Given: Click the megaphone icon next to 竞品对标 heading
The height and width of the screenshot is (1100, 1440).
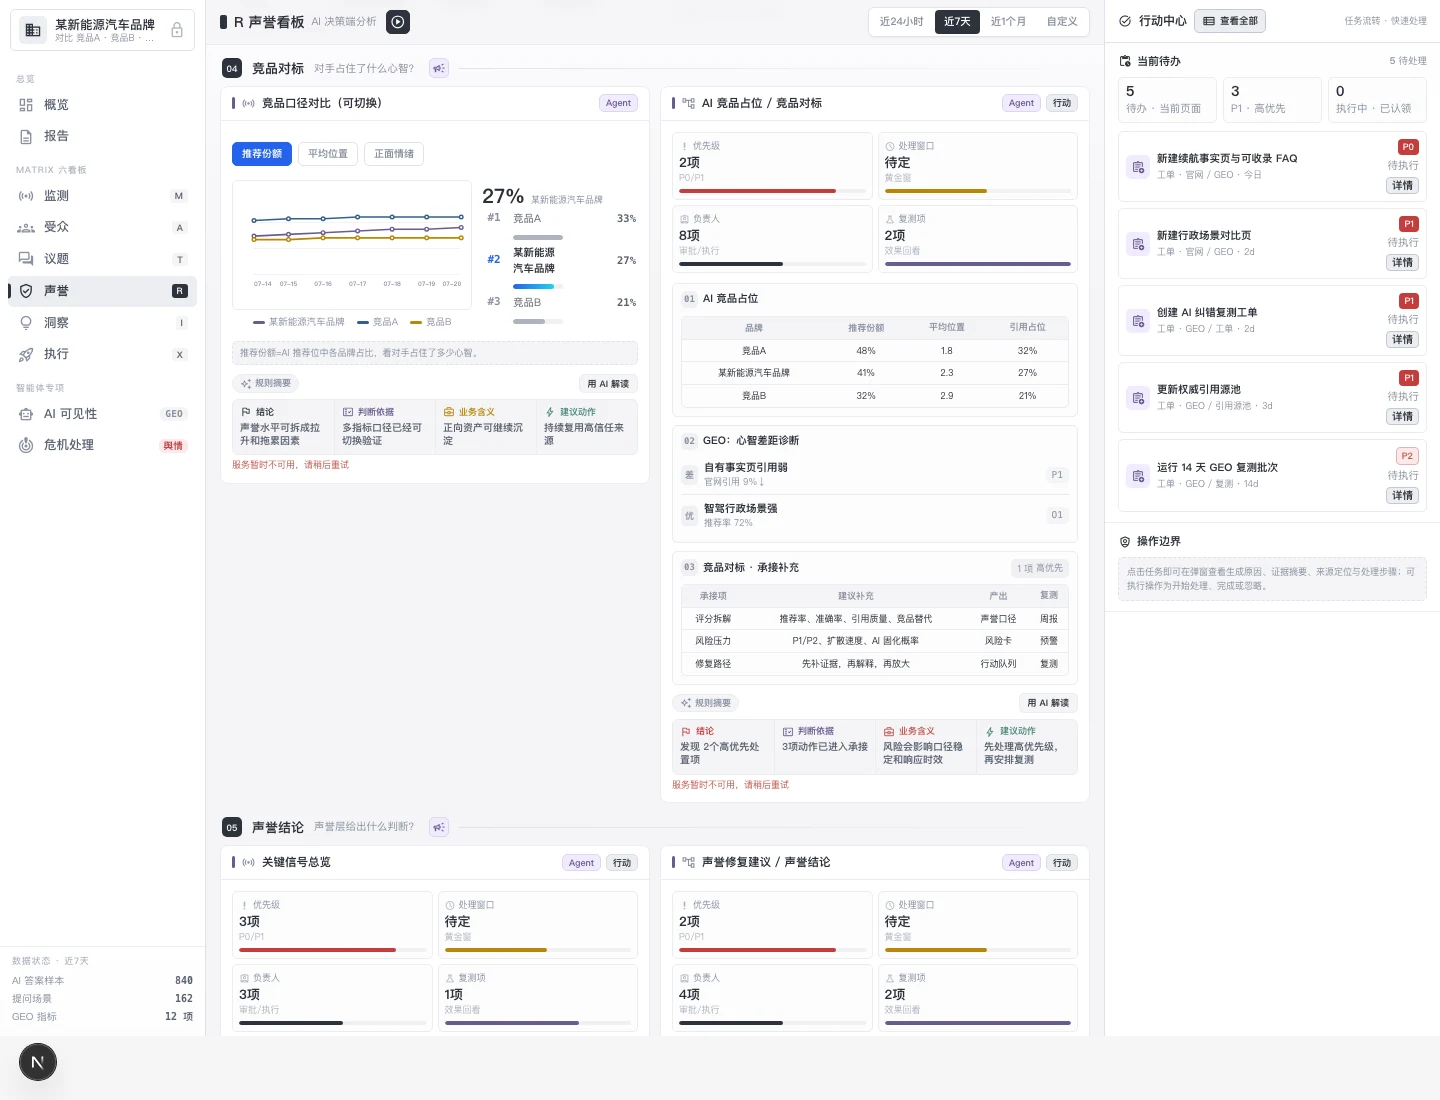Looking at the screenshot, I should [x=438, y=68].
